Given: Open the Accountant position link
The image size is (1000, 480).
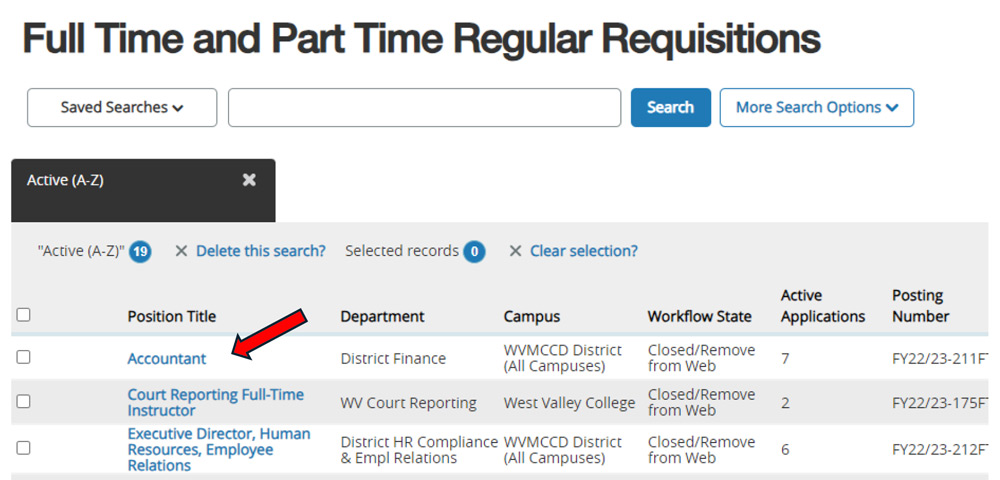Looking at the screenshot, I should 167,359.
